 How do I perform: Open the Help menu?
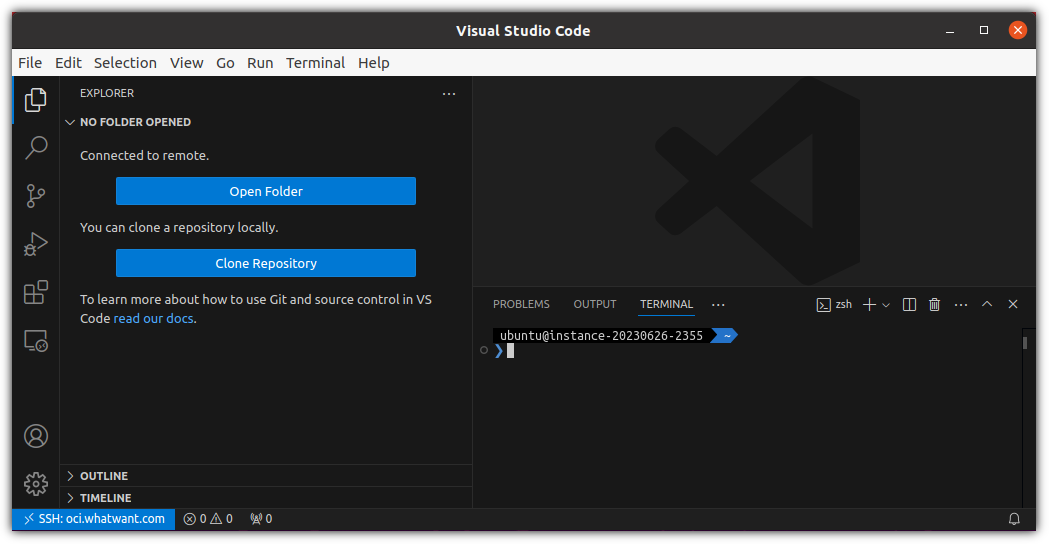click(373, 63)
